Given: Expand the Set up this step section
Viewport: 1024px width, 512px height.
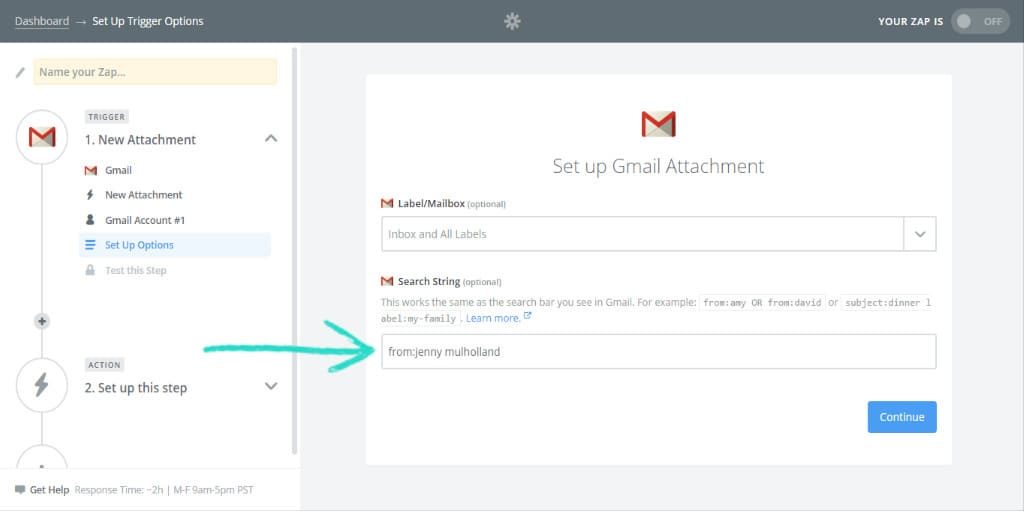Looking at the screenshot, I should point(270,387).
